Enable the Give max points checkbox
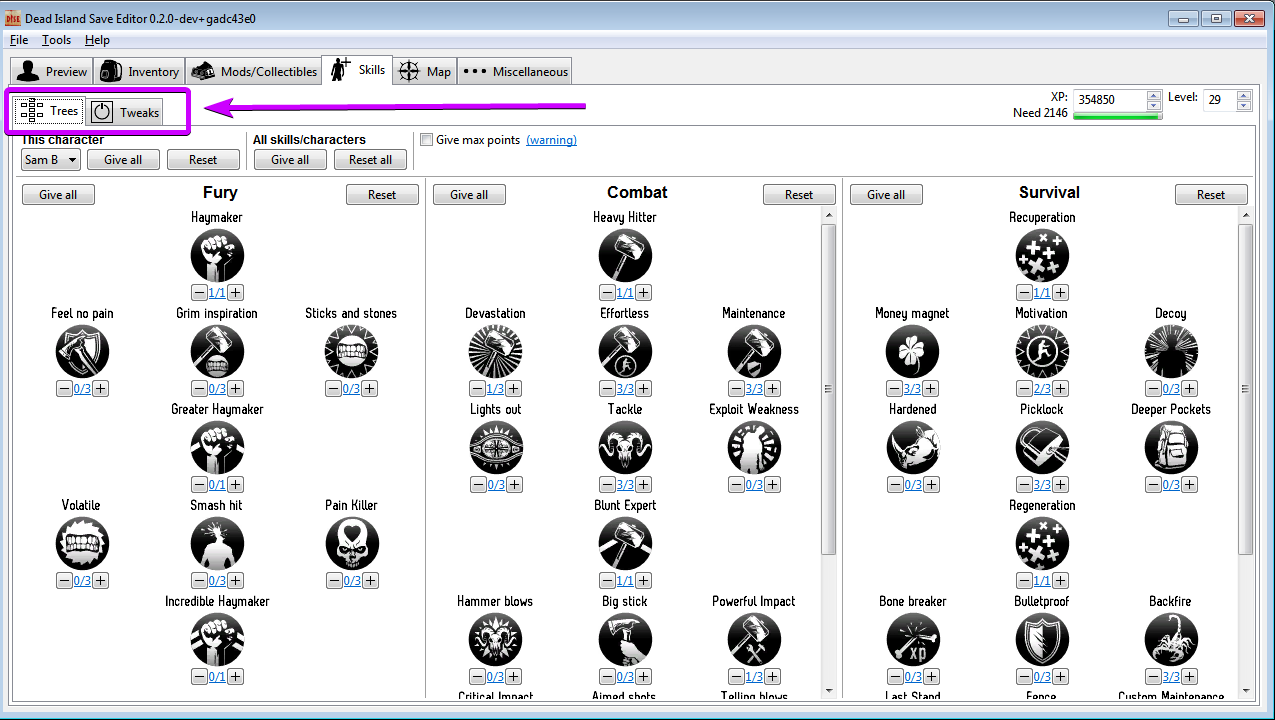The height and width of the screenshot is (720, 1275). (x=427, y=140)
